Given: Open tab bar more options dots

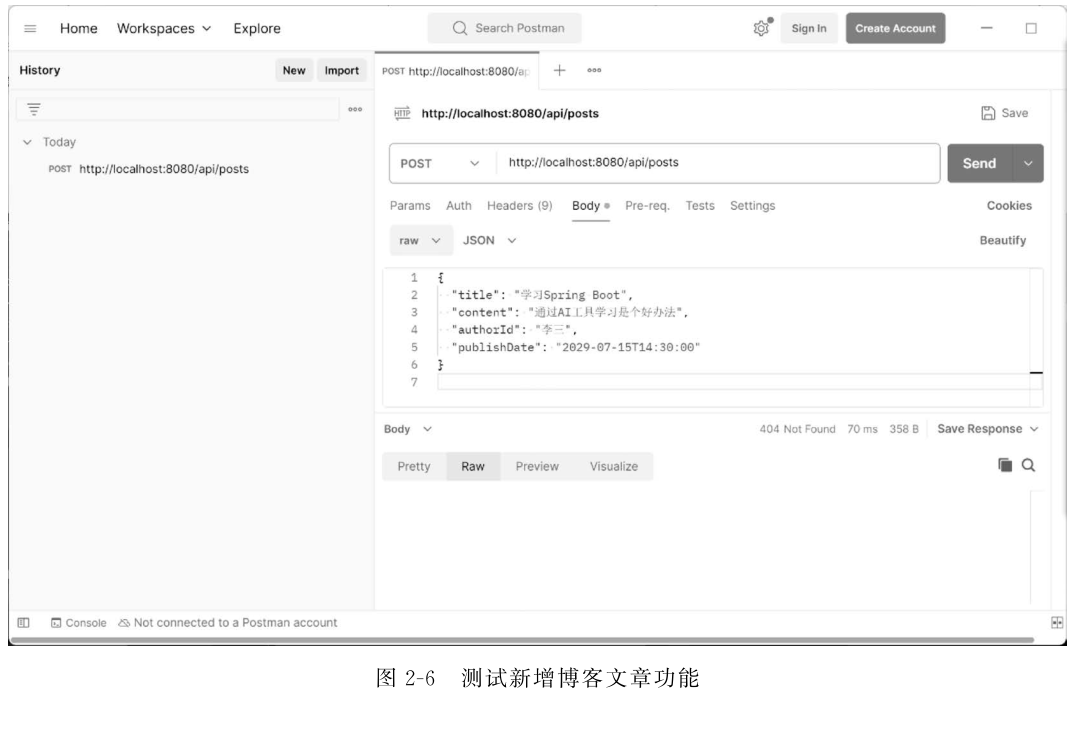Looking at the screenshot, I should coord(594,70).
